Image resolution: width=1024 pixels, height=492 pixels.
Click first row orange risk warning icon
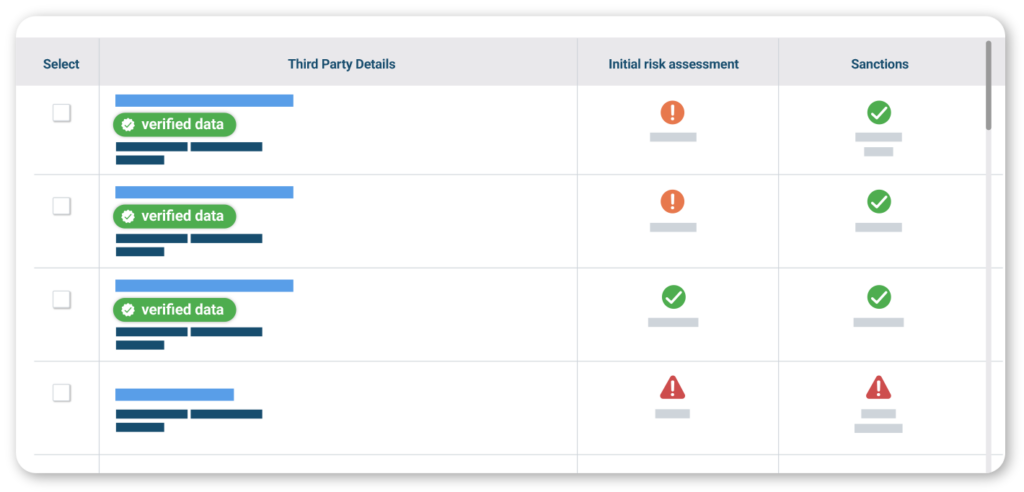pos(673,113)
